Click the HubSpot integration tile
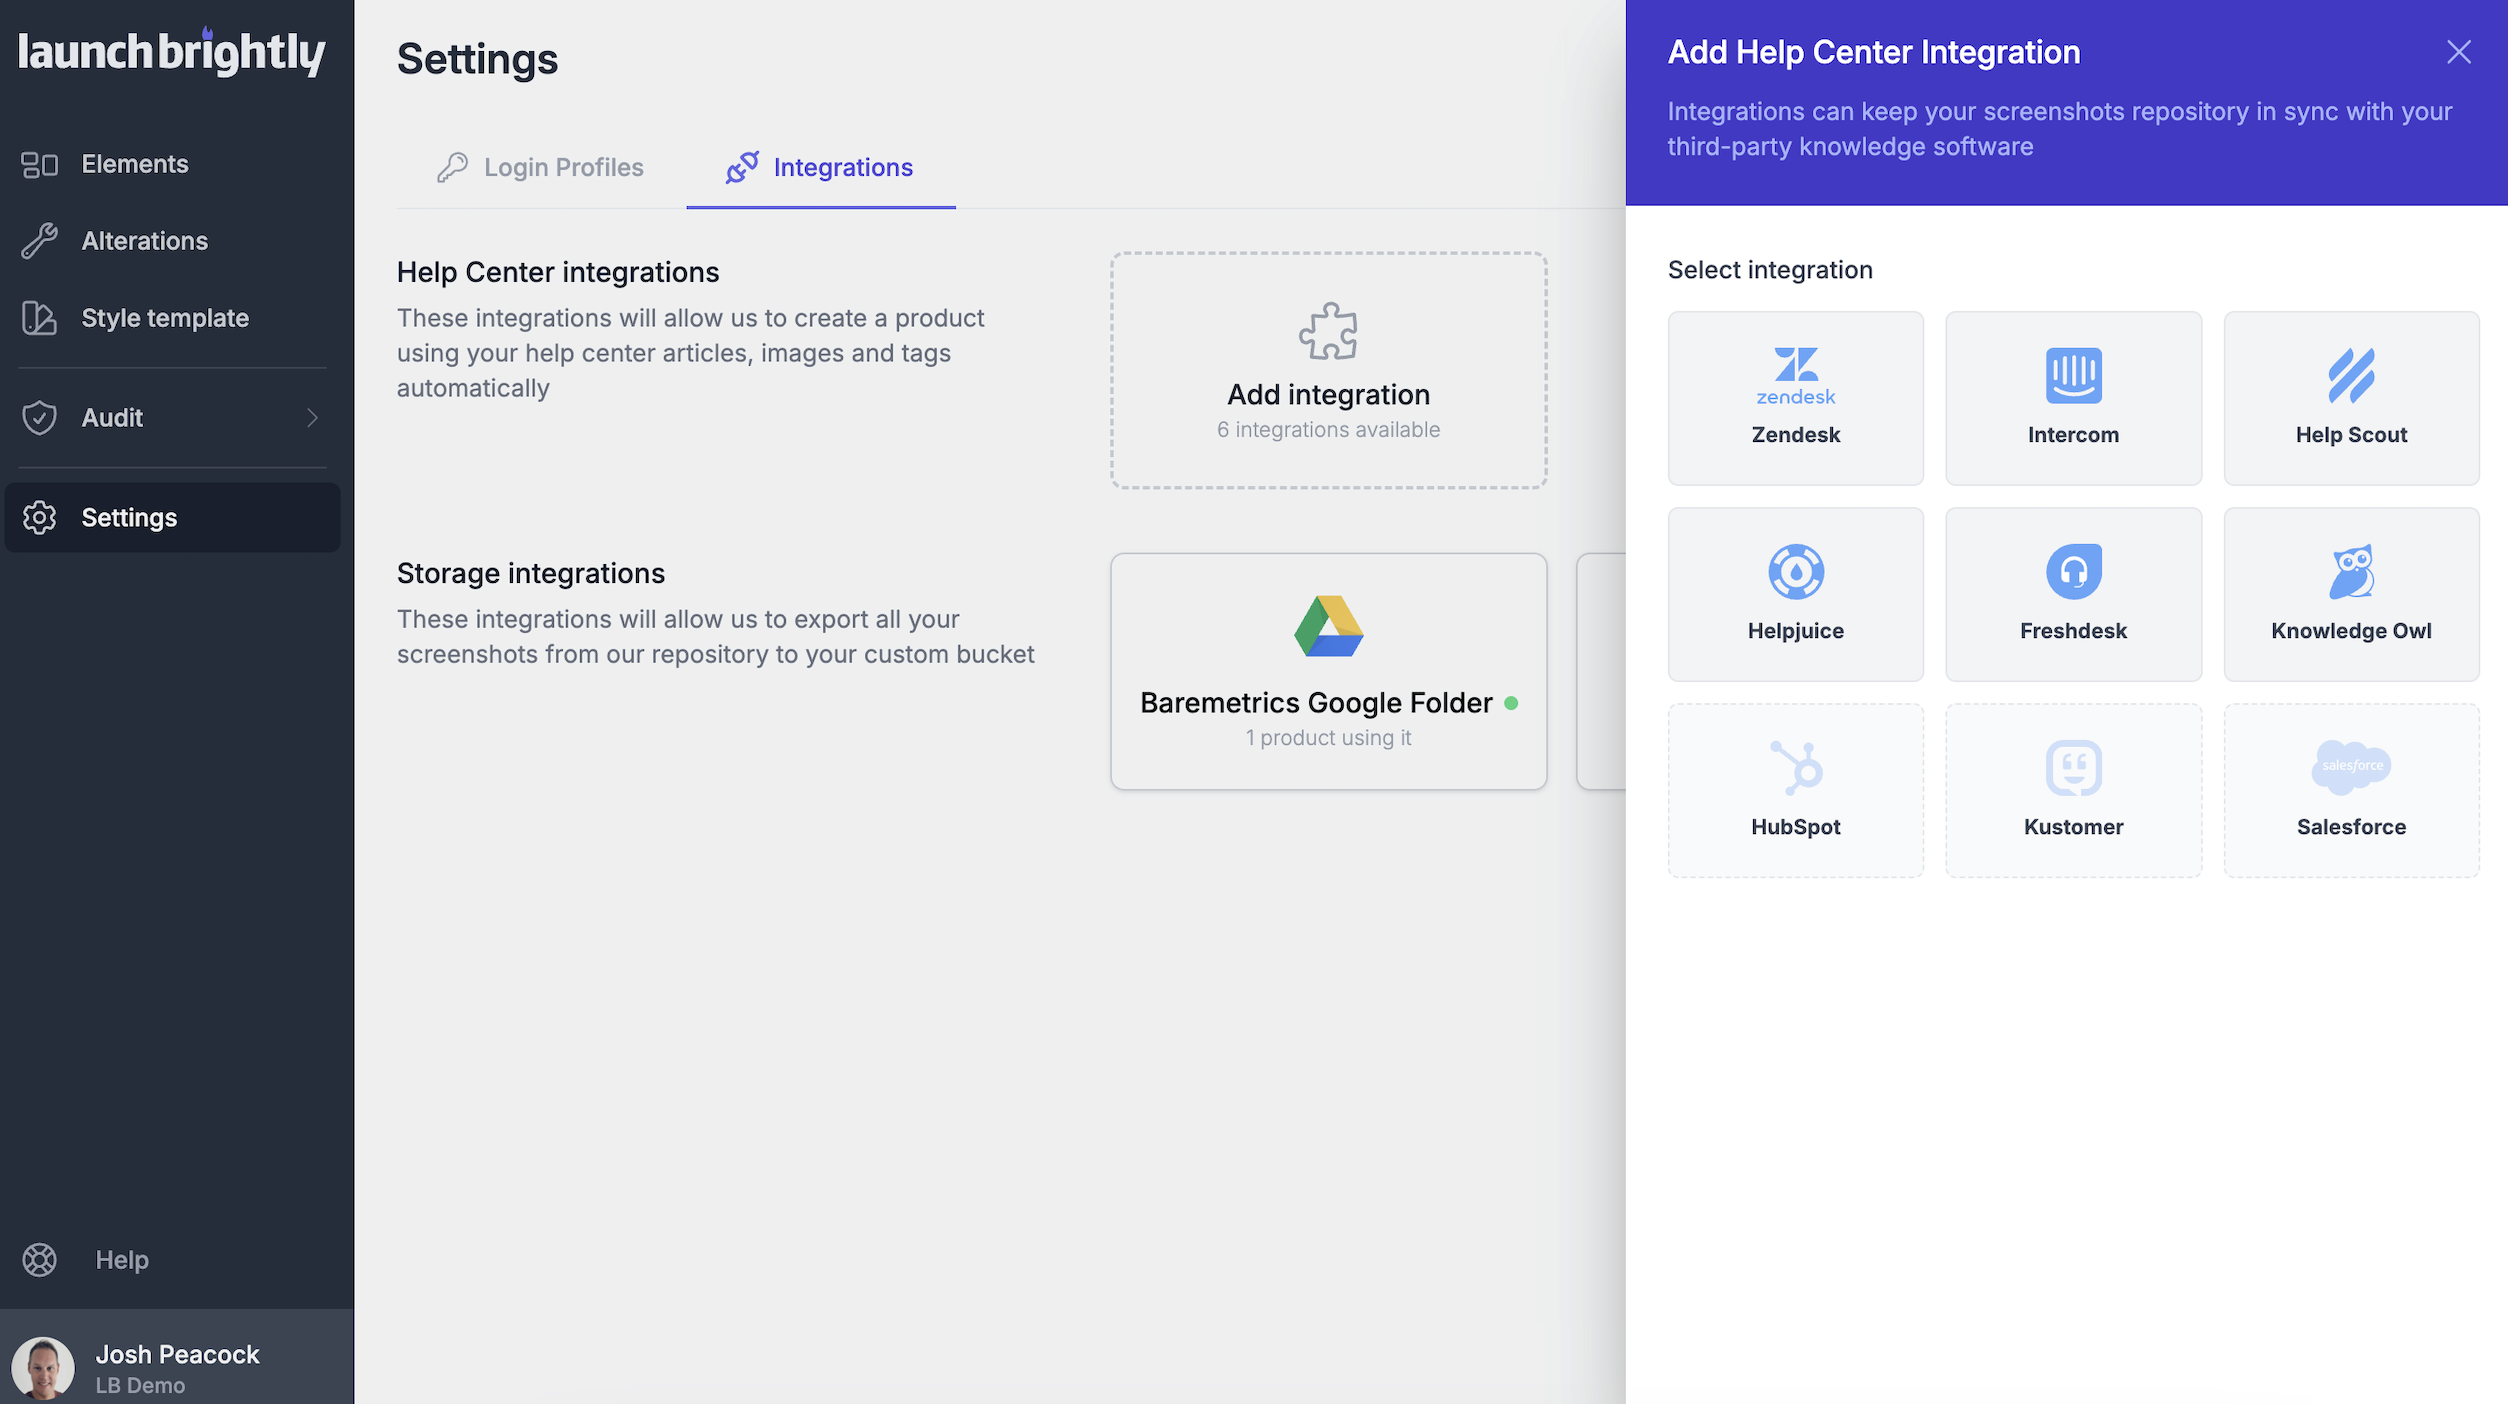The width and height of the screenshot is (2508, 1404). click(1795, 790)
